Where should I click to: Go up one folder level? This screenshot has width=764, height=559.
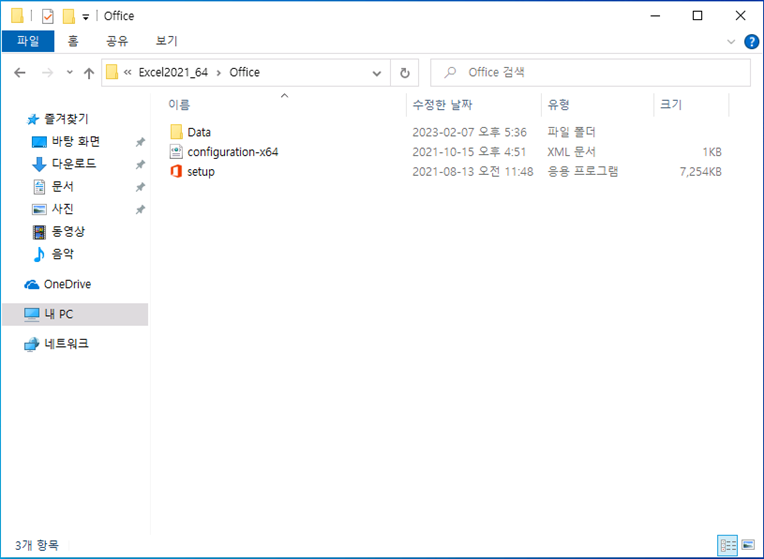point(89,73)
